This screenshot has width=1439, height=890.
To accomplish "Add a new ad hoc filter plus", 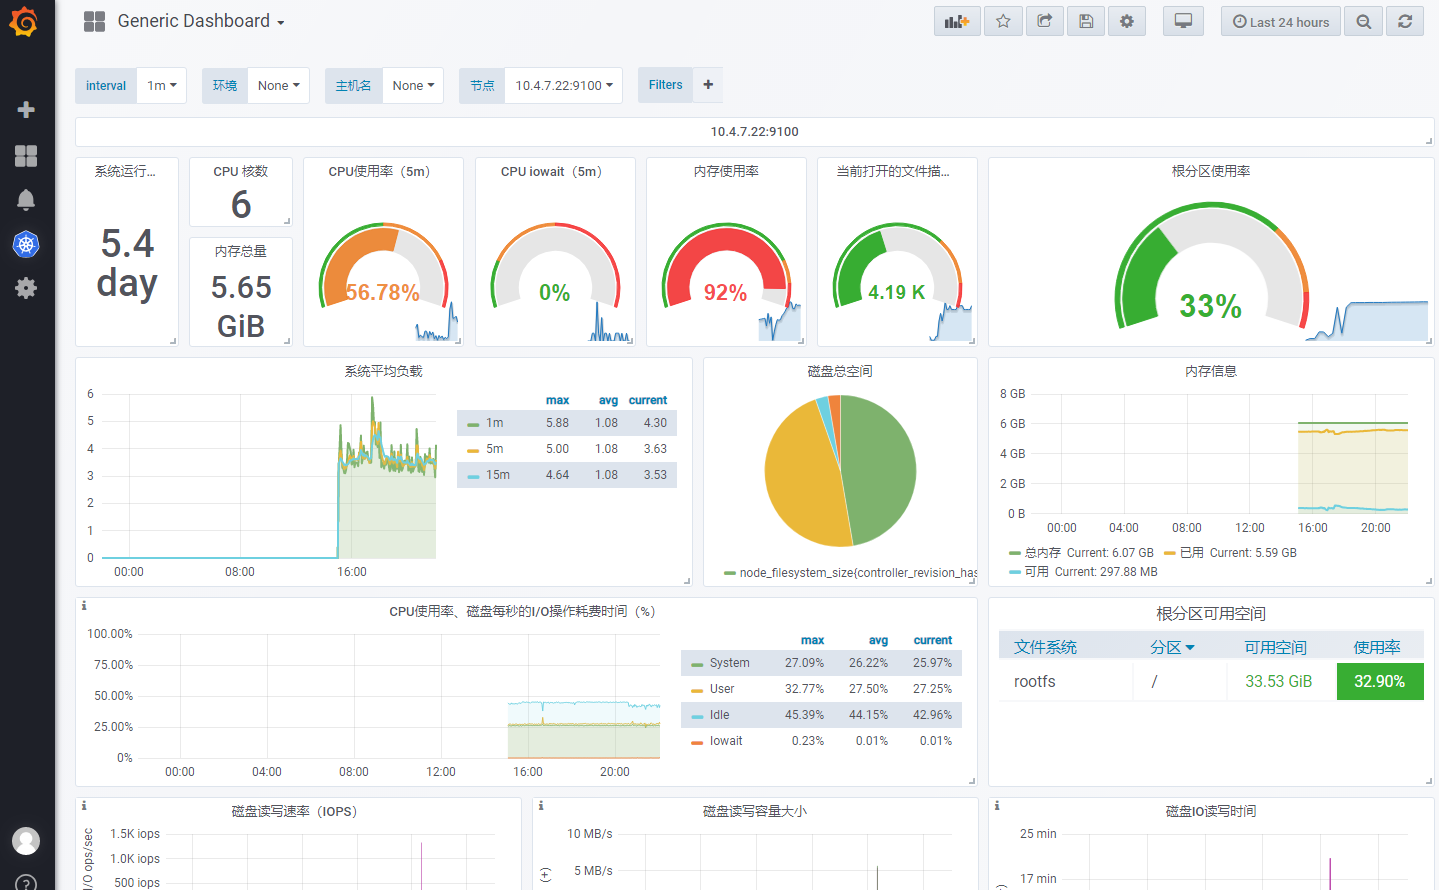I will (x=708, y=85).
